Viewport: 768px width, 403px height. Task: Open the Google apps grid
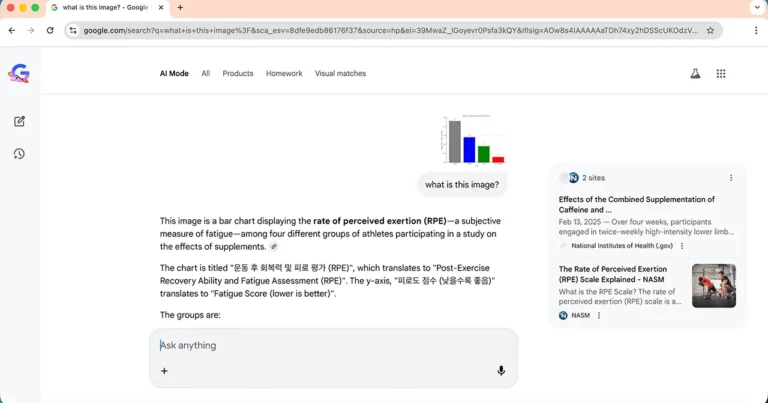click(x=721, y=73)
